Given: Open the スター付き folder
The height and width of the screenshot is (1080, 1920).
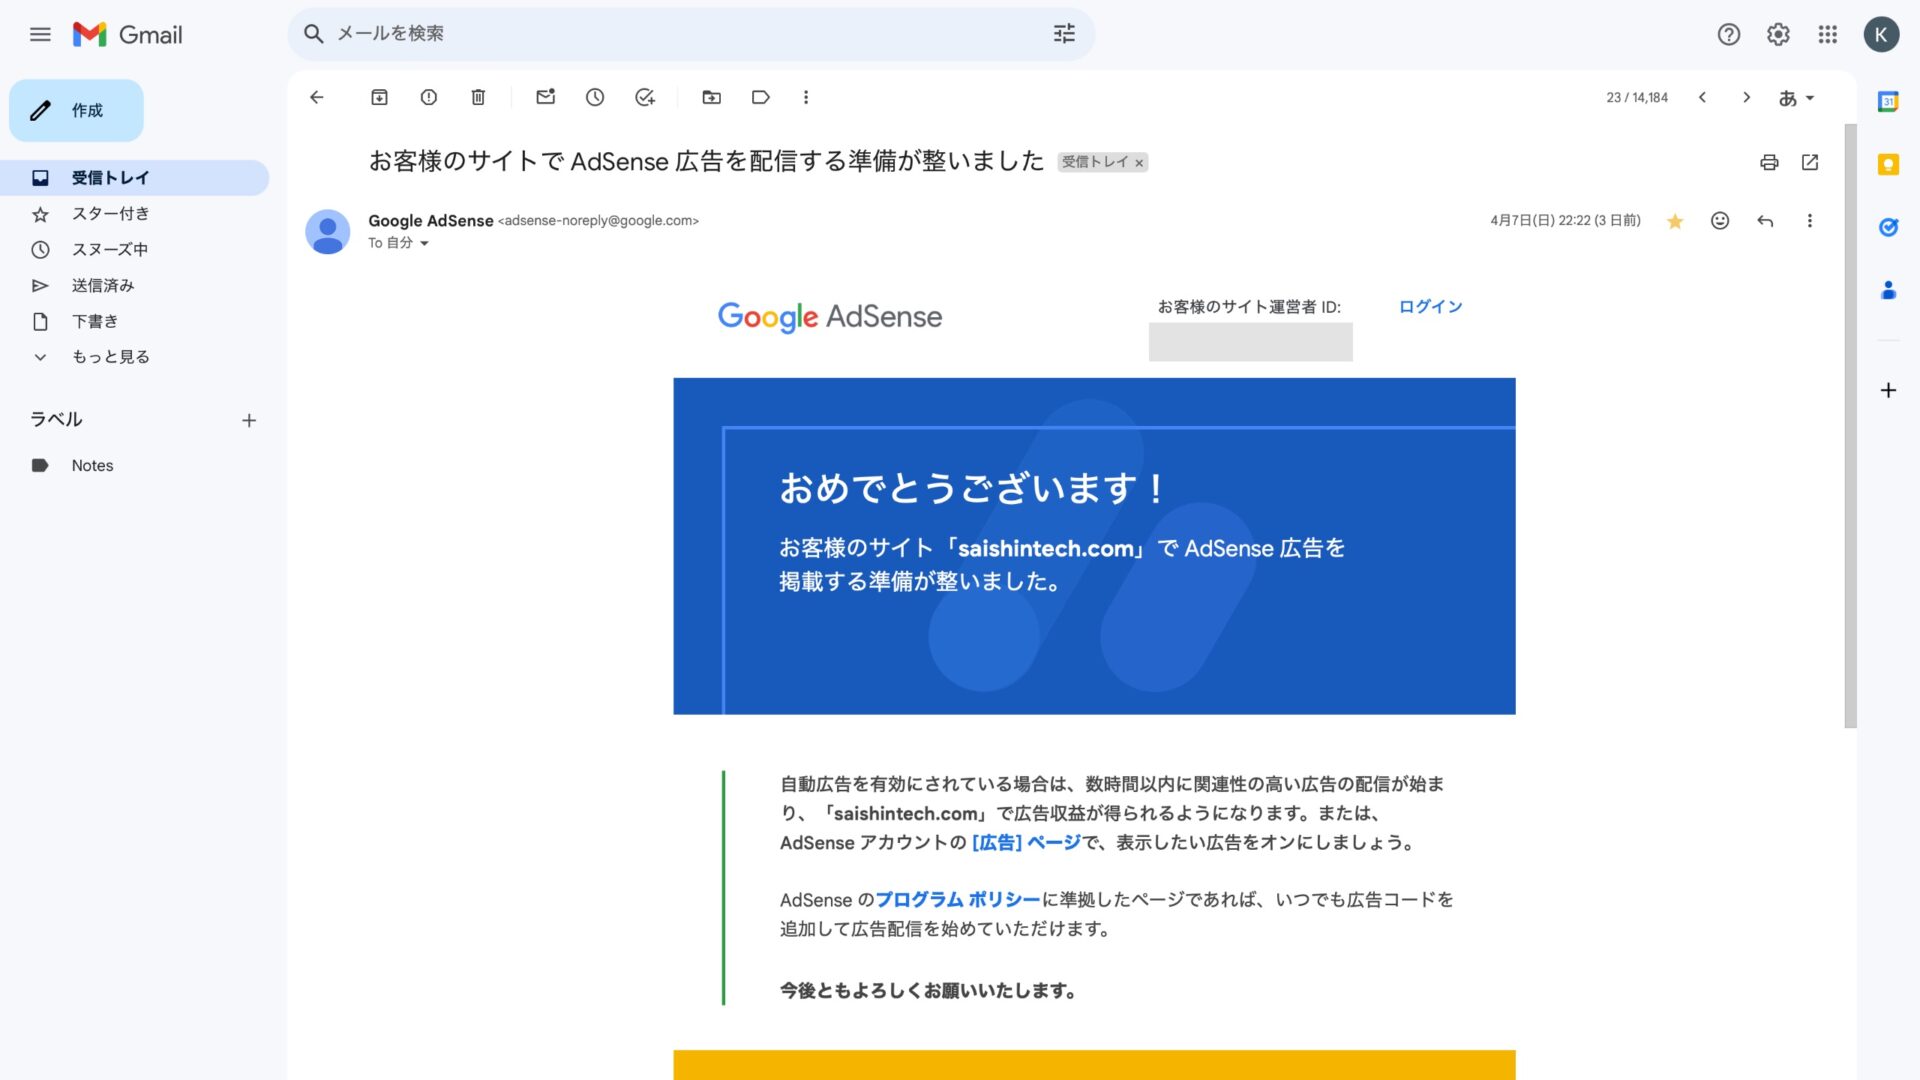Looking at the screenshot, I should pos(110,214).
